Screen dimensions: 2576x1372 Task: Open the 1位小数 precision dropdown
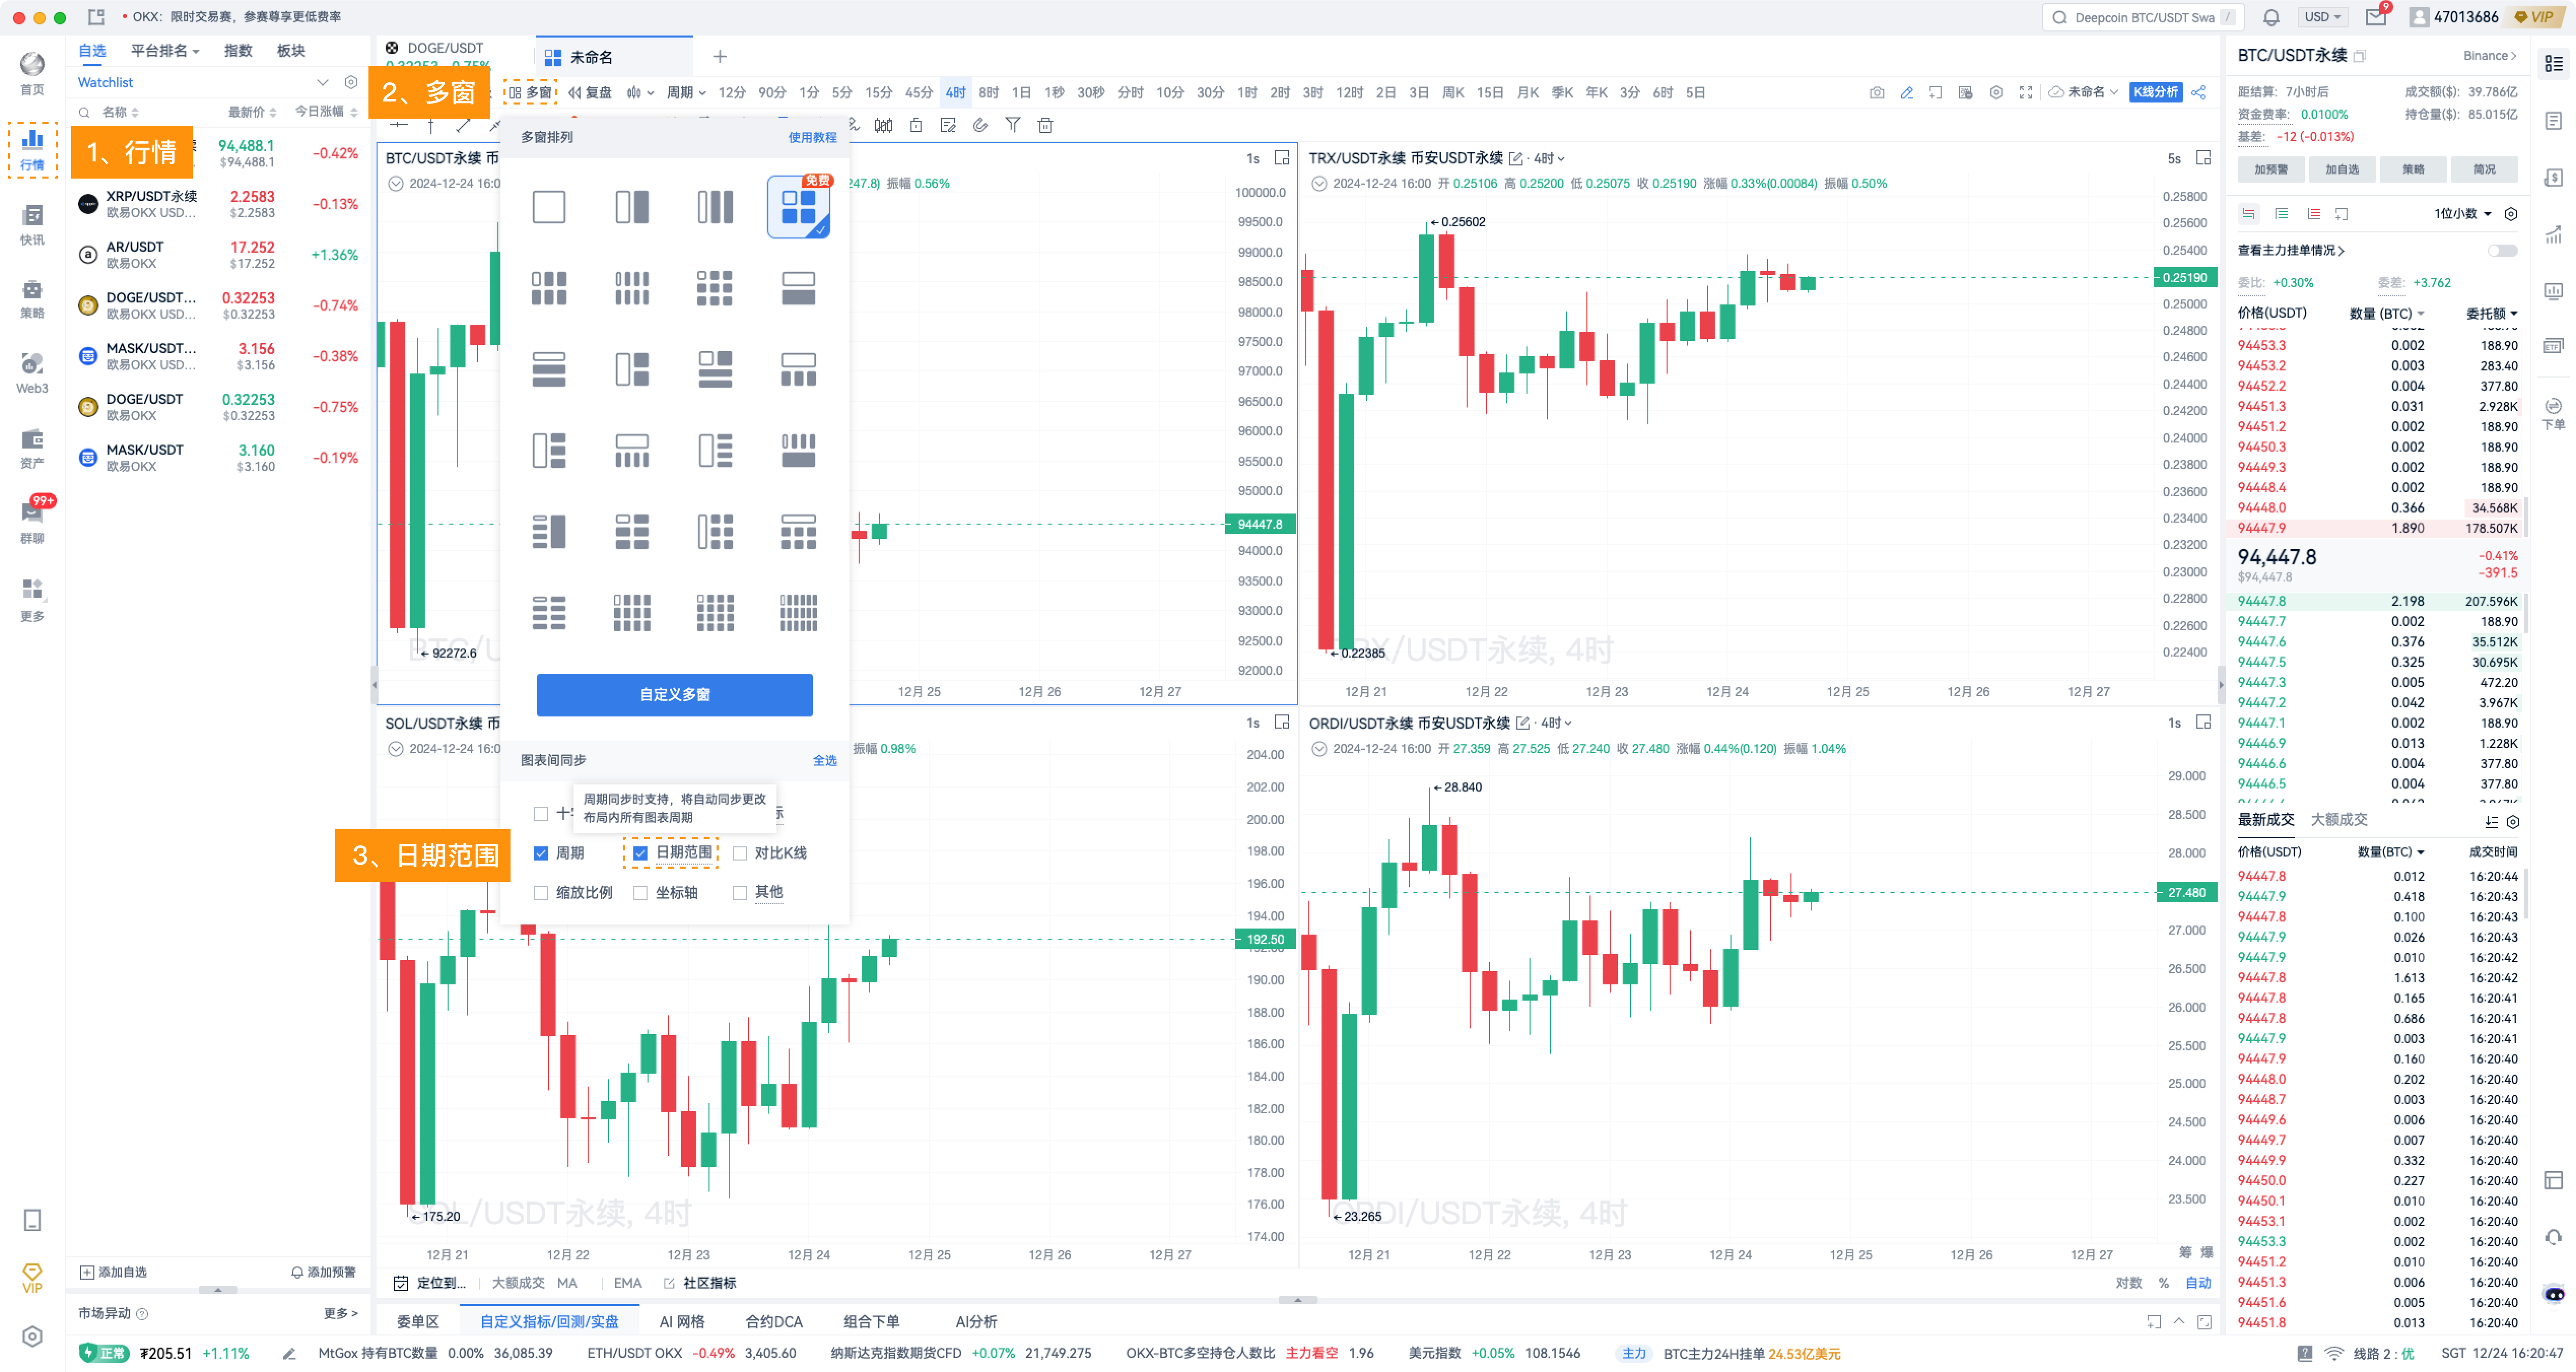pos(2463,214)
